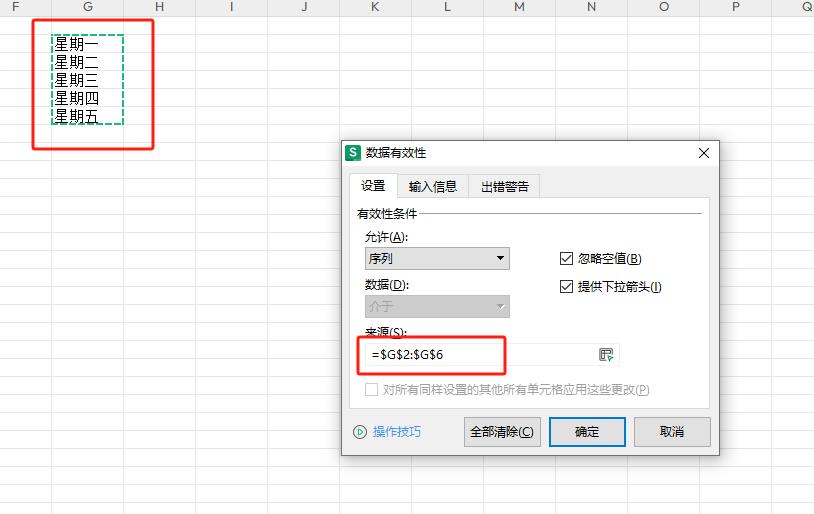Select column I header
Viewport: 814px width, 514px height.
(232, 7)
